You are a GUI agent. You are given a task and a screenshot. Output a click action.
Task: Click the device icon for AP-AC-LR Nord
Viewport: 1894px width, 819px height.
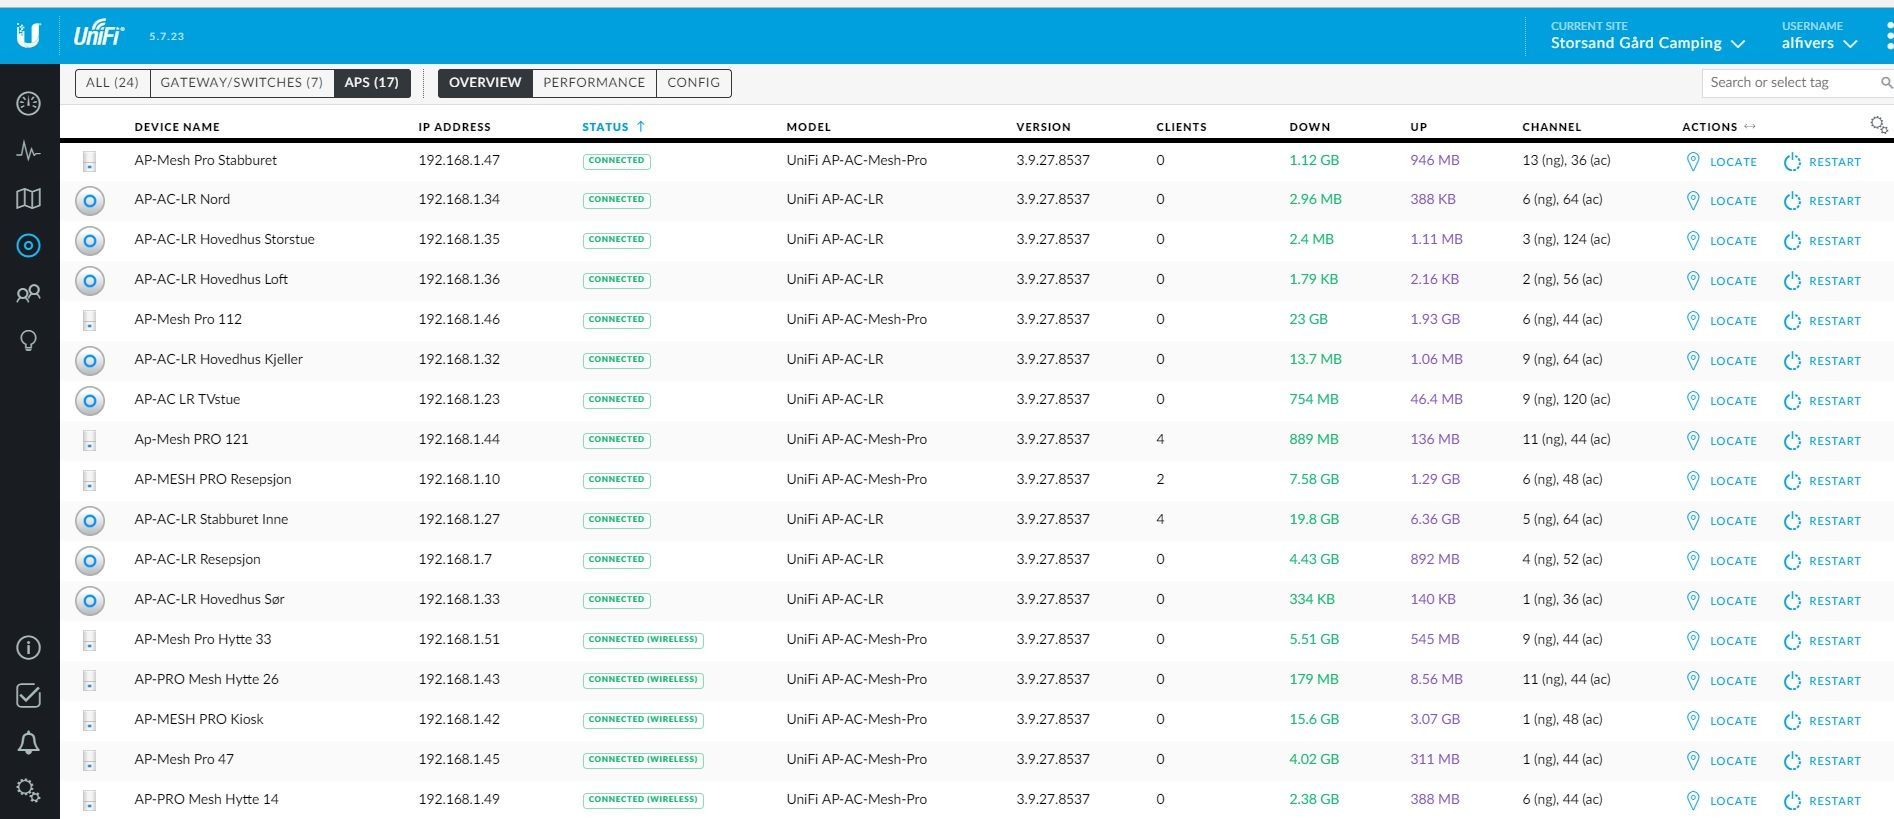(x=90, y=201)
